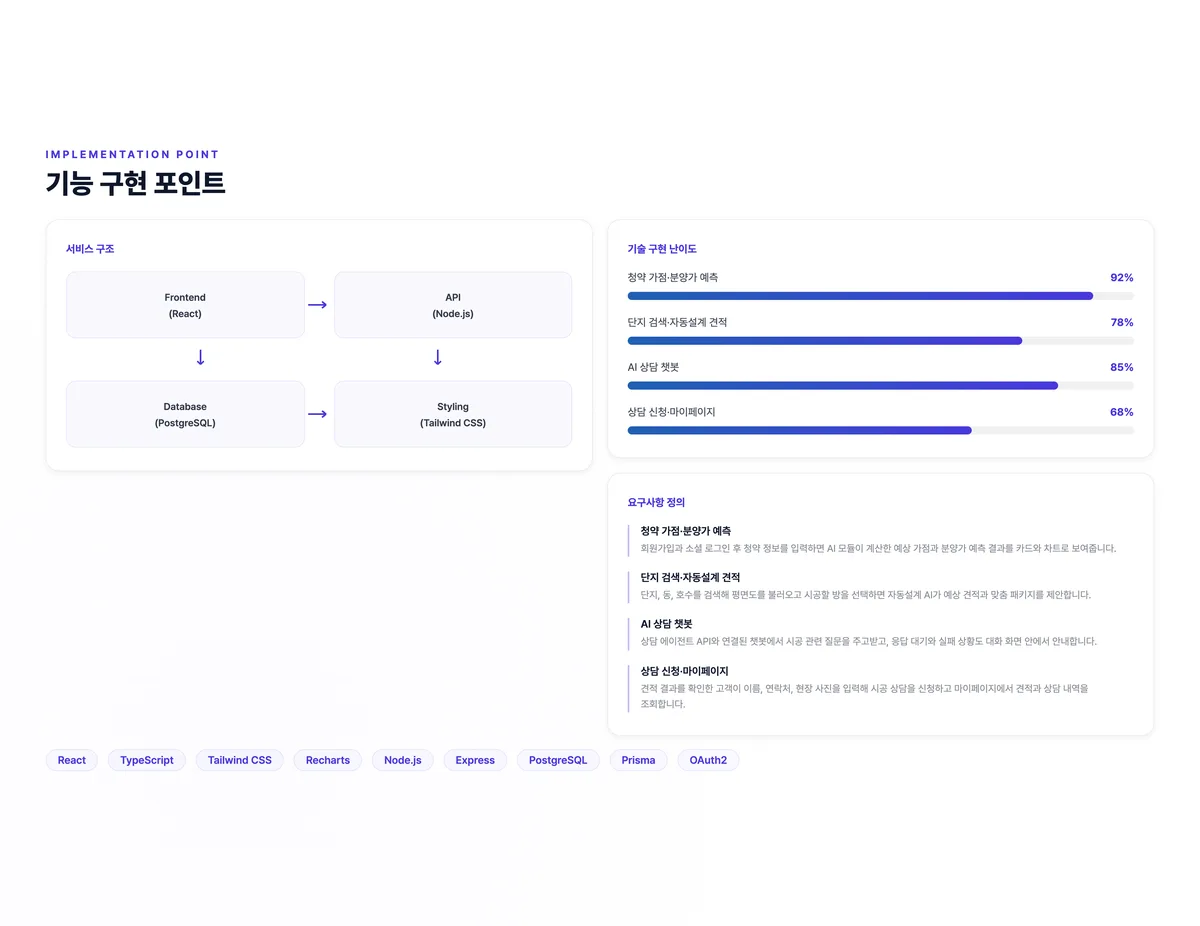Click the 78% value label
This screenshot has width=1200, height=926.
(1122, 322)
